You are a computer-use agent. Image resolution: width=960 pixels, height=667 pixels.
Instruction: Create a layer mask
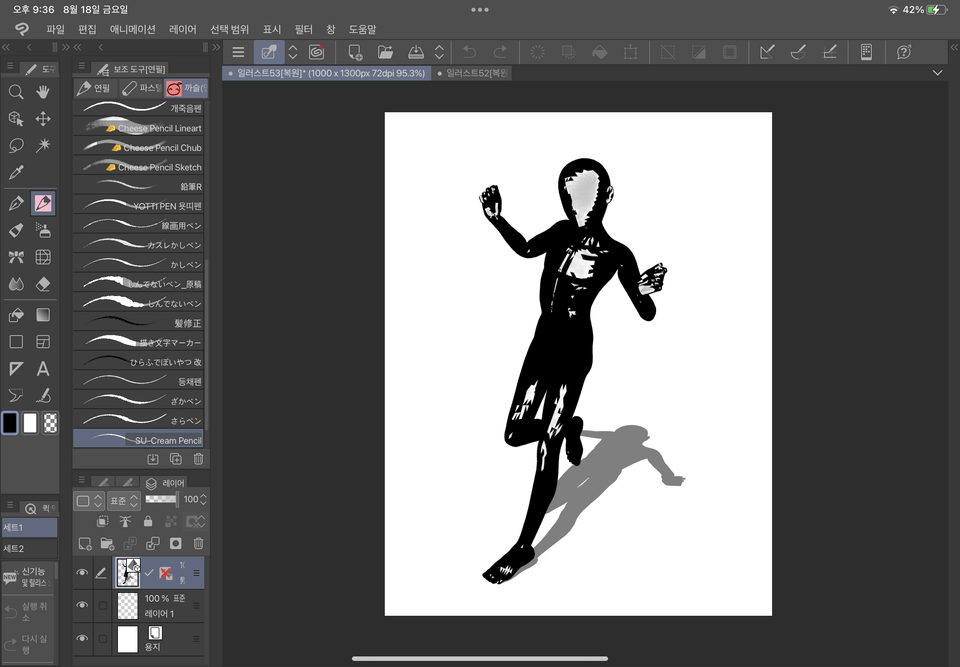(176, 544)
